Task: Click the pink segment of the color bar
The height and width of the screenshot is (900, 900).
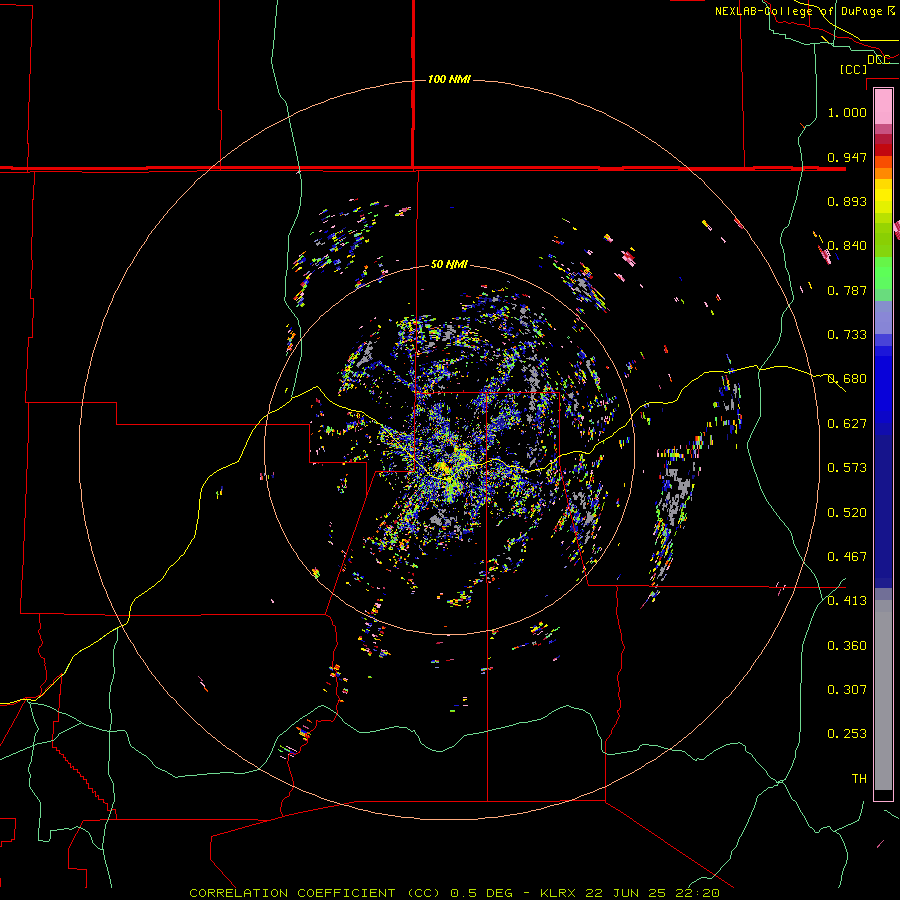Action: point(883,107)
